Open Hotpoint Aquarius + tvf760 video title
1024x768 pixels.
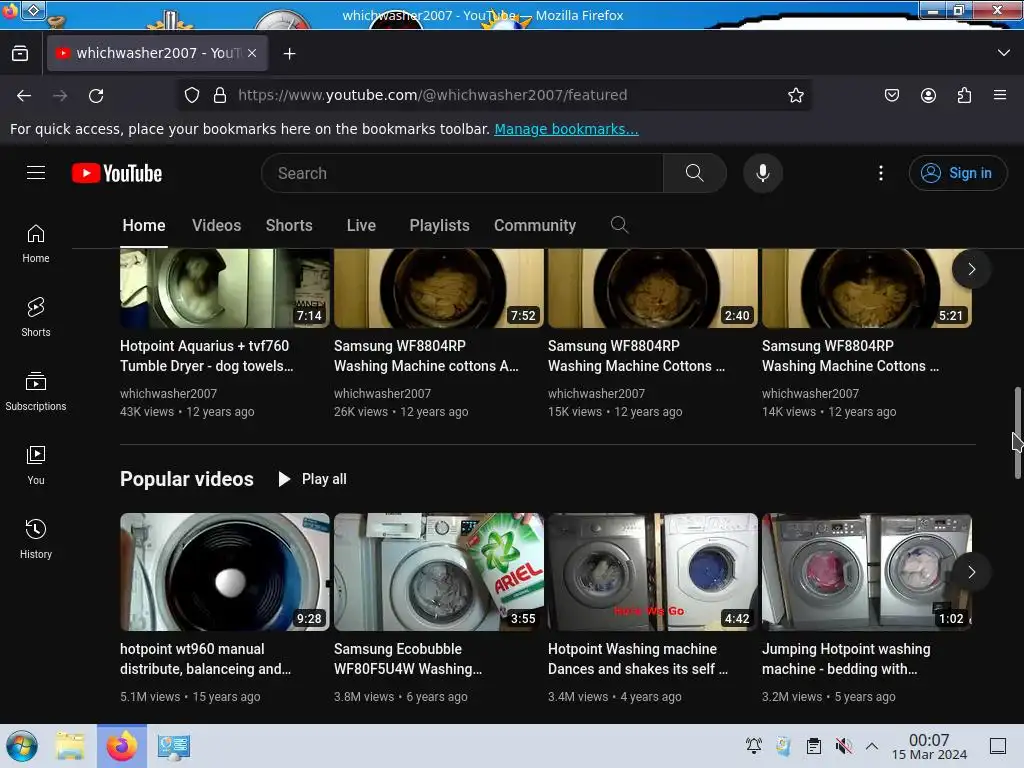coord(207,356)
